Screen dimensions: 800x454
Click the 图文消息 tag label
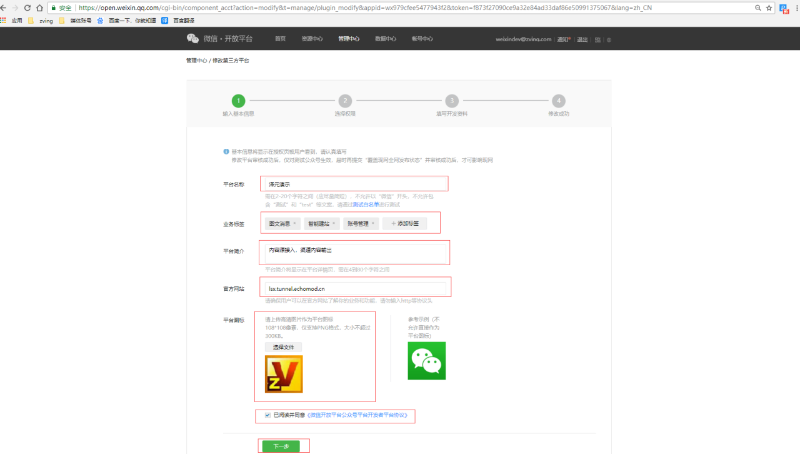(x=279, y=223)
